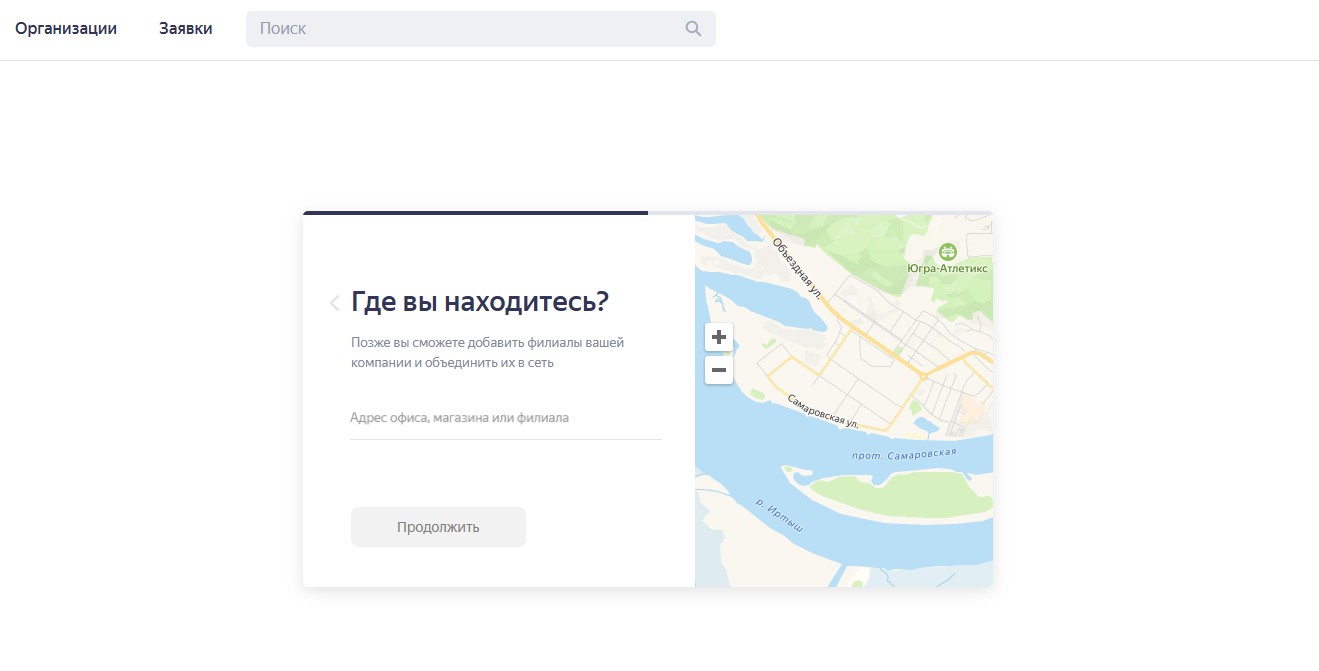Click the прот. Самаровская channel label
Viewport: 1319px width, 671px height.
pos(903,453)
